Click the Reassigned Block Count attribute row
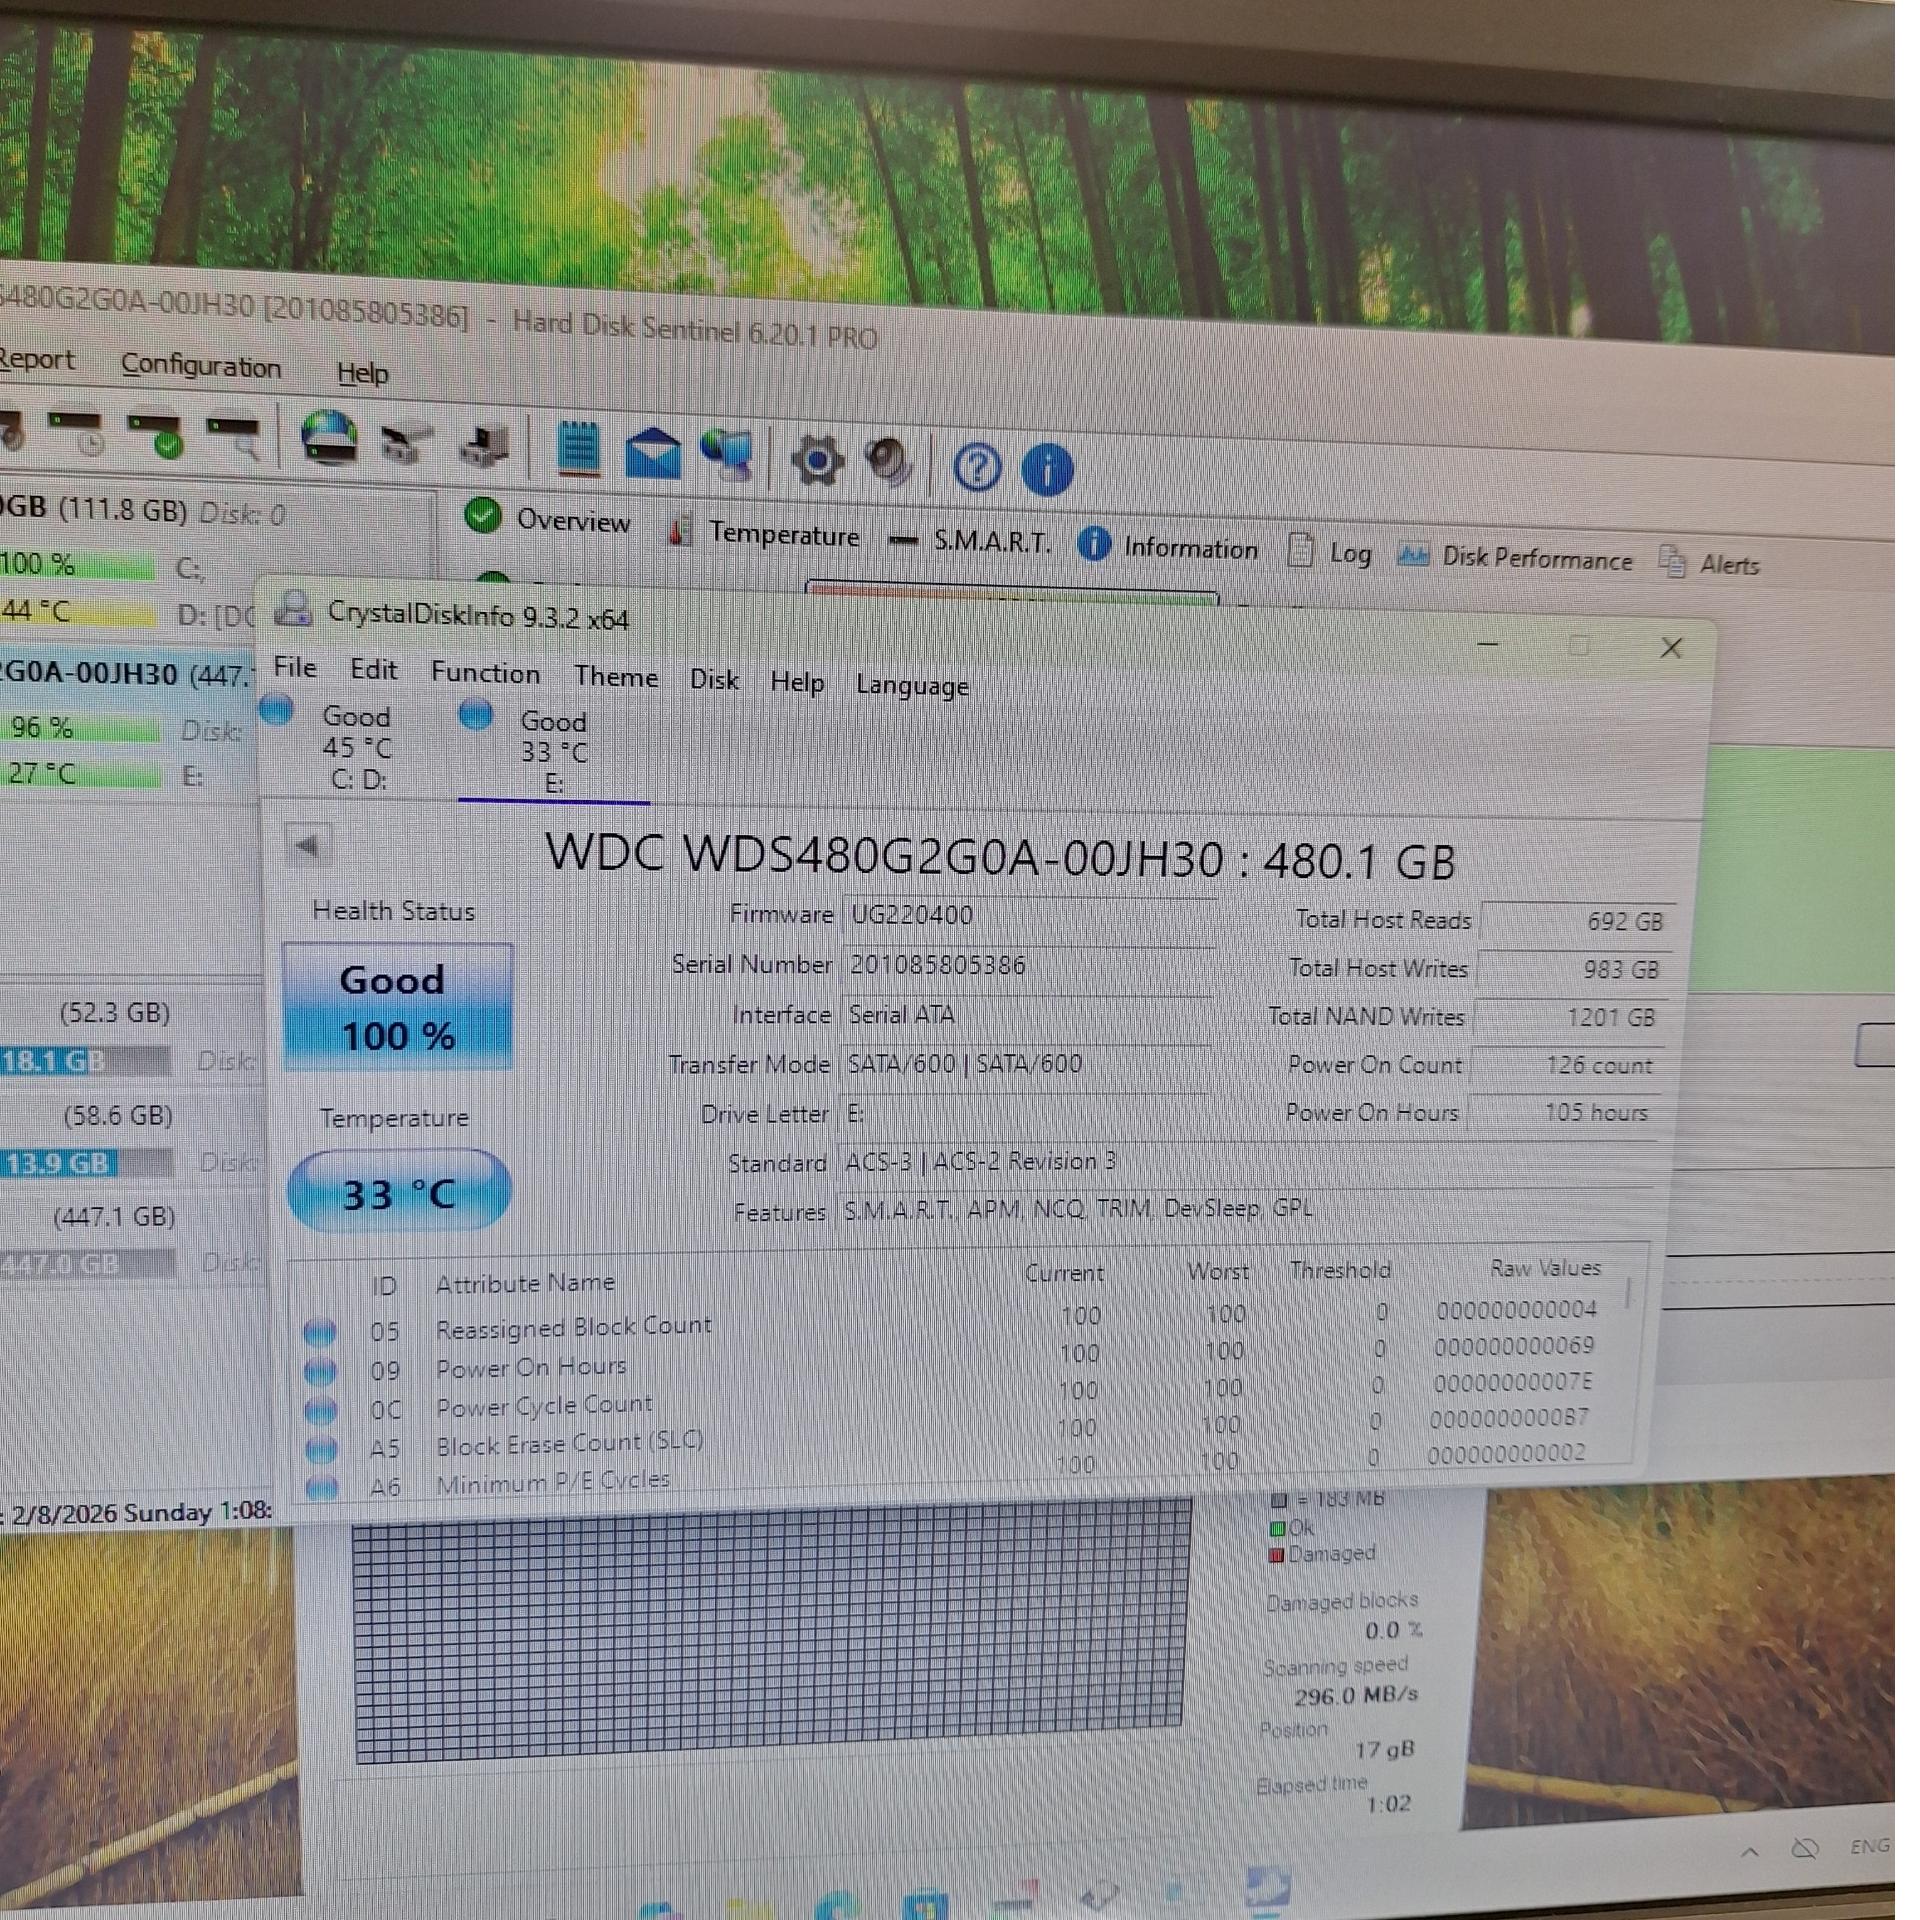Viewport: 1920px width, 1920px height. (x=572, y=1327)
